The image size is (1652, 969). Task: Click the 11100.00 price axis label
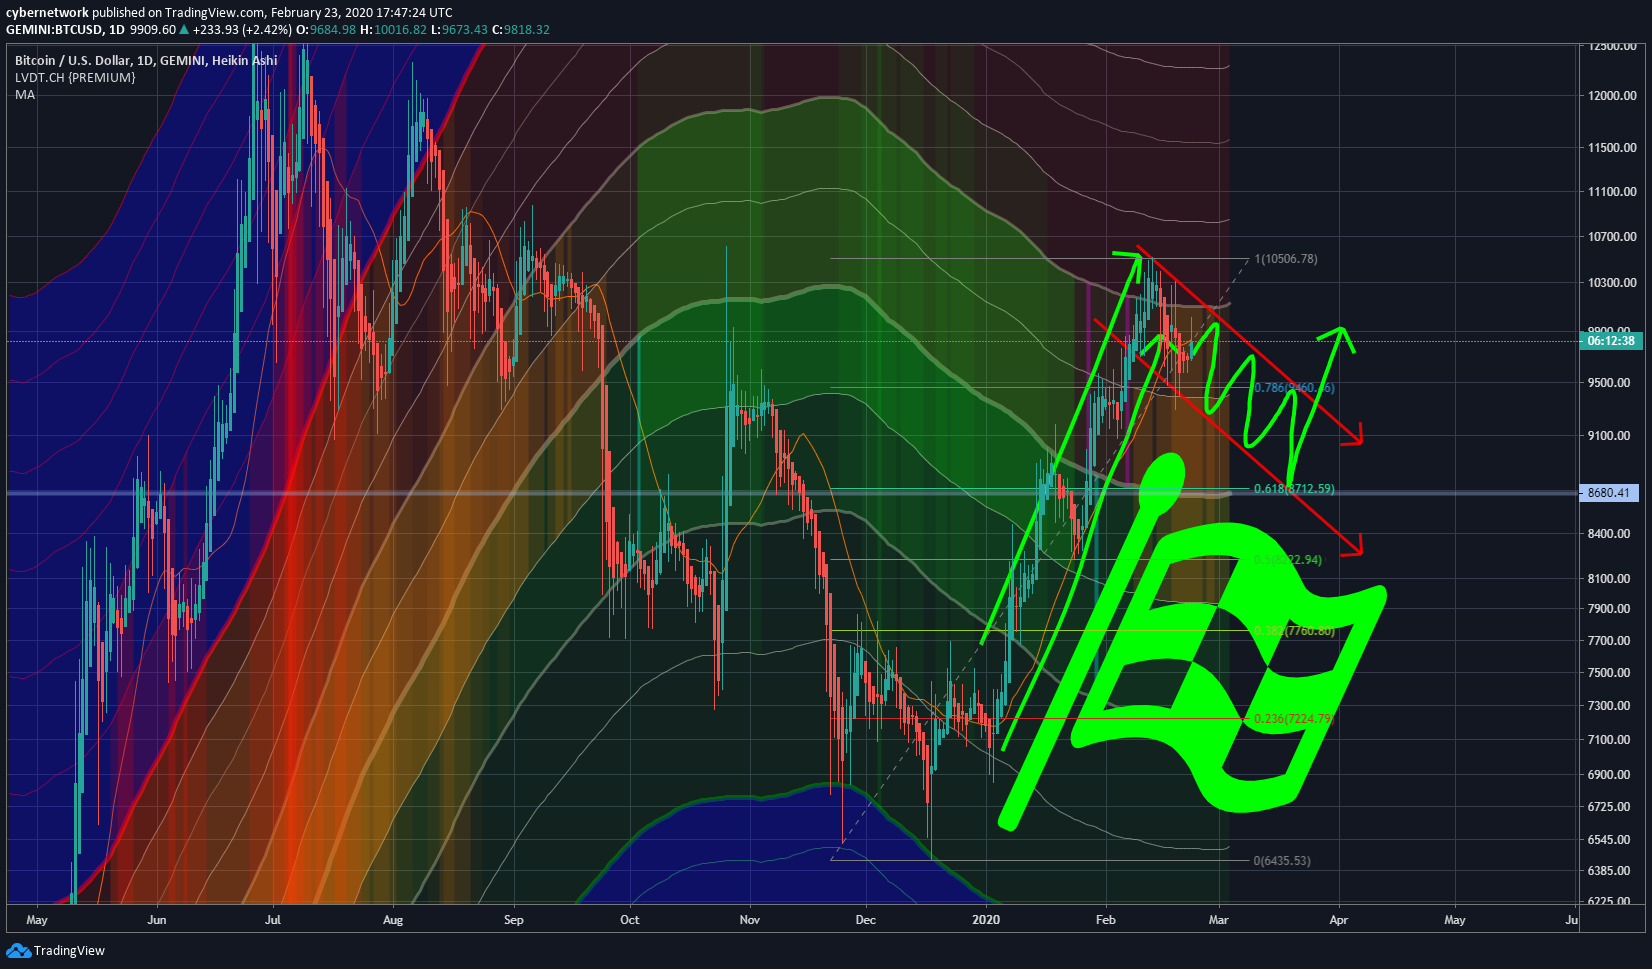coord(1612,191)
